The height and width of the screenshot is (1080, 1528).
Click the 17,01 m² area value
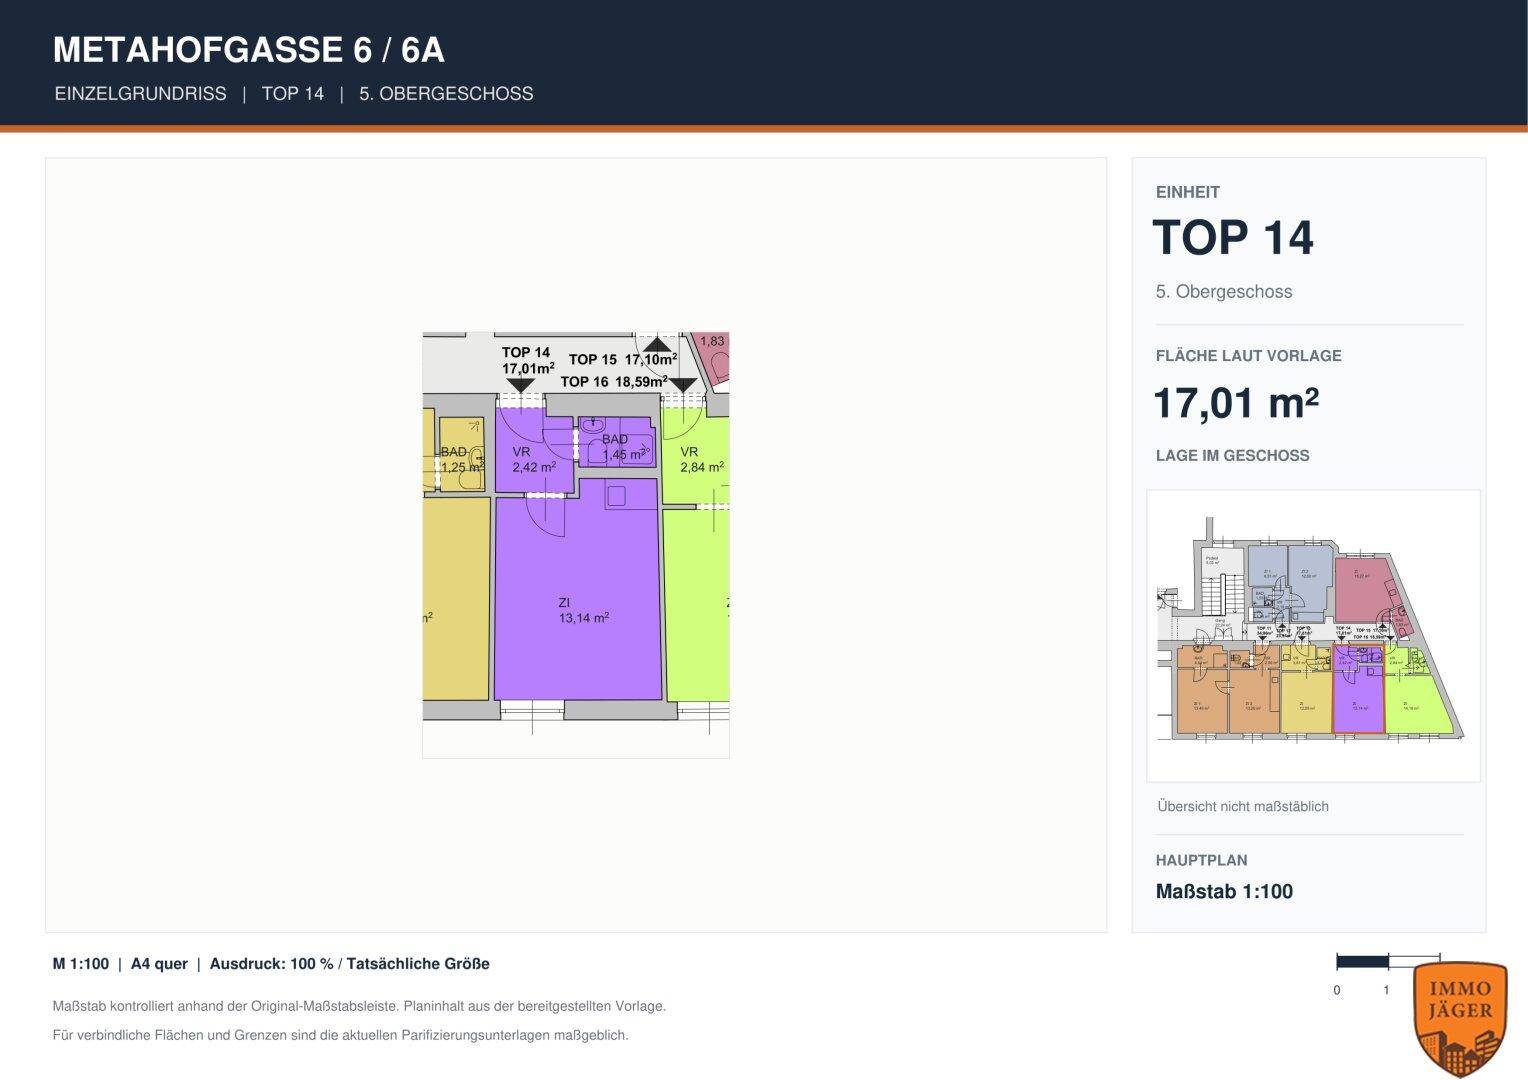point(1236,403)
